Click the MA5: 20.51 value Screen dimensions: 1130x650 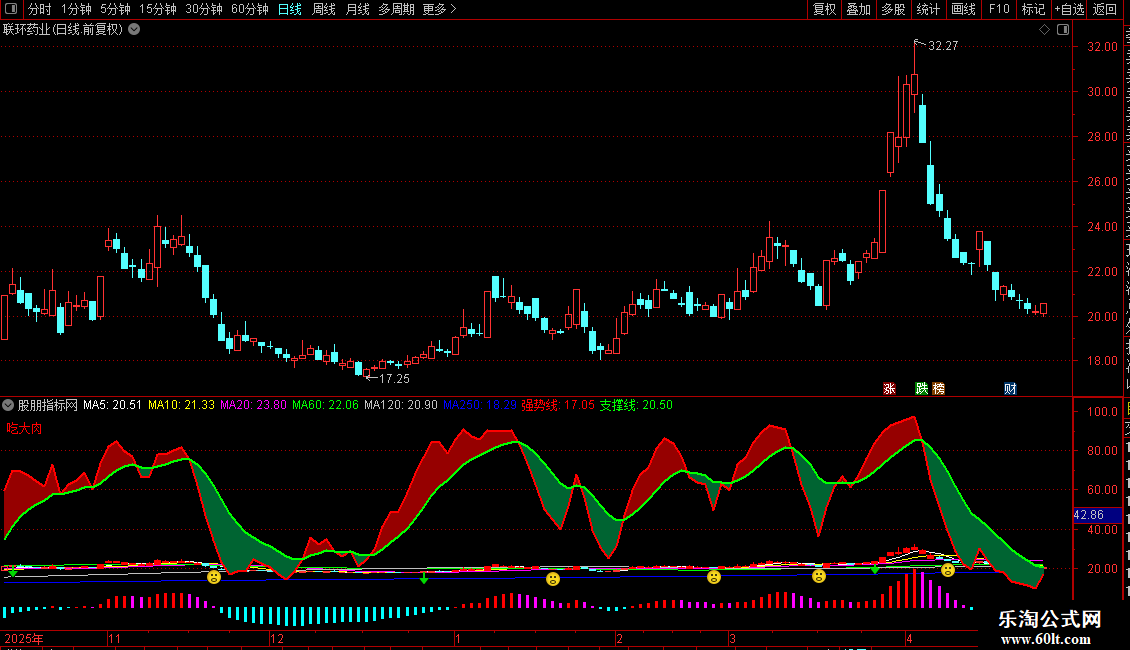pyautogui.click(x=112, y=405)
